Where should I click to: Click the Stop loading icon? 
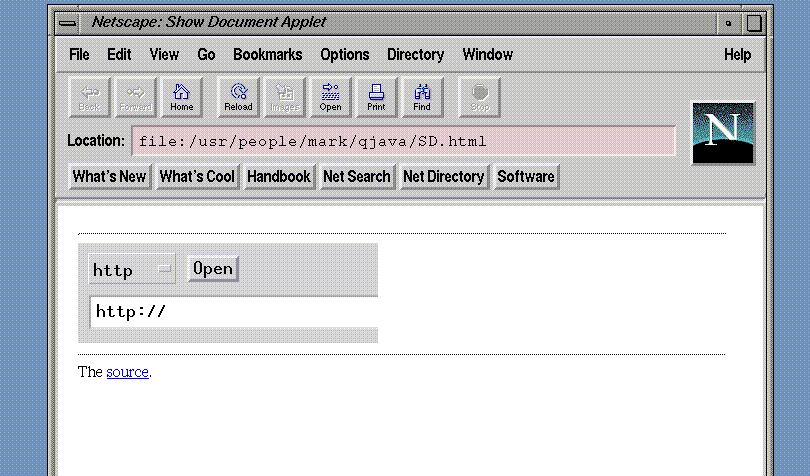(x=479, y=97)
